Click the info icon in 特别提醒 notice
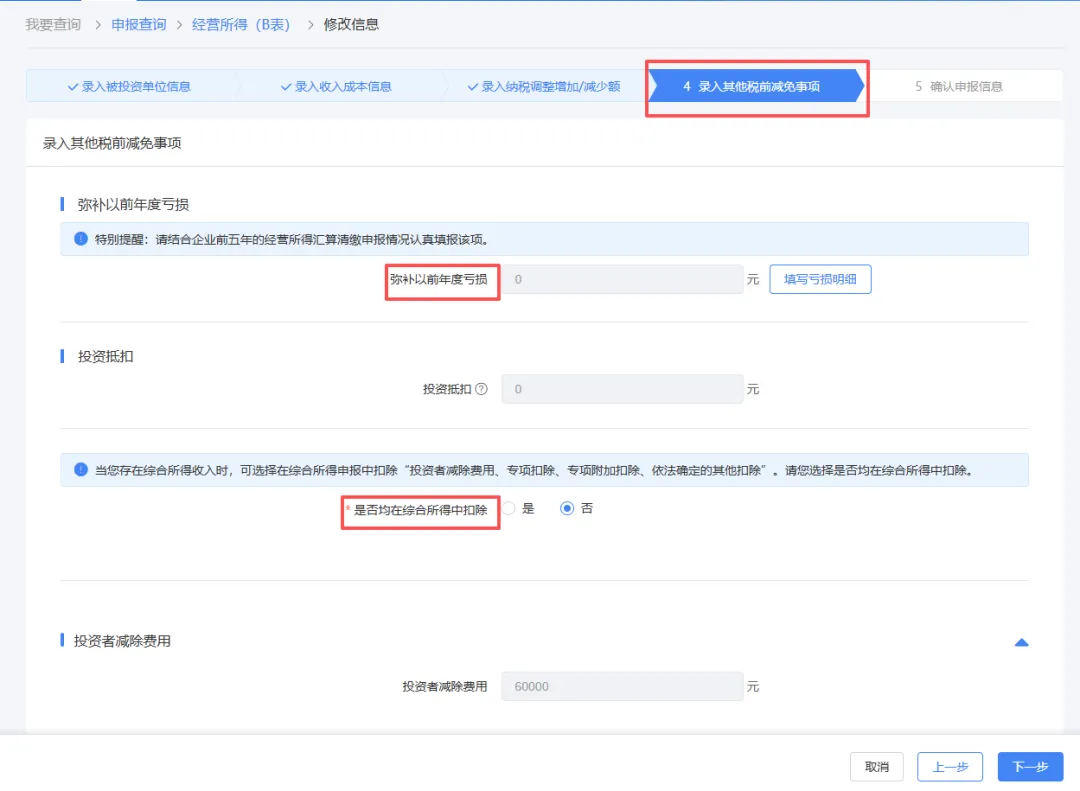1080x791 pixels. click(x=81, y=239)
